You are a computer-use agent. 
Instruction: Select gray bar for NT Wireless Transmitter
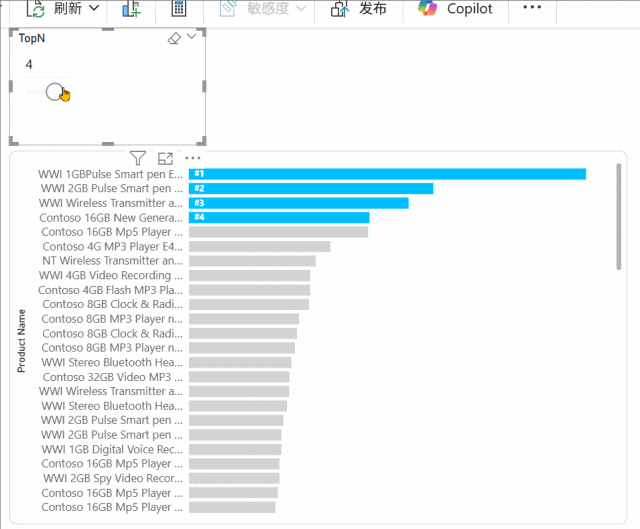252,261
